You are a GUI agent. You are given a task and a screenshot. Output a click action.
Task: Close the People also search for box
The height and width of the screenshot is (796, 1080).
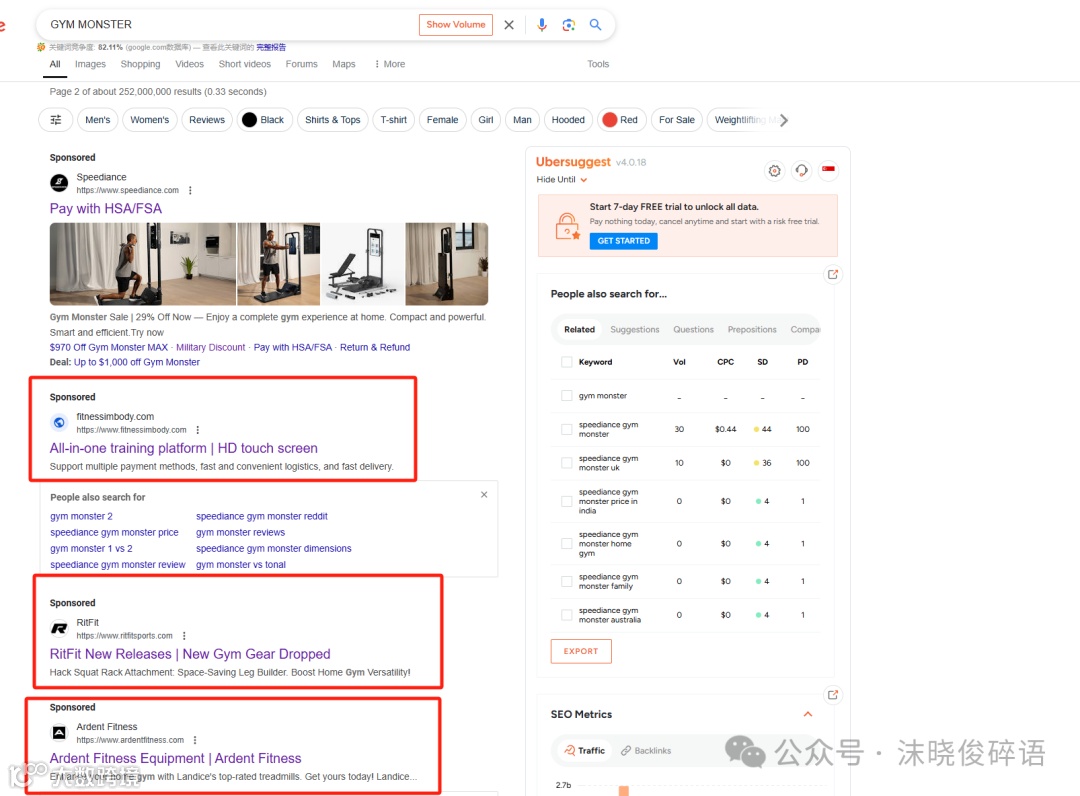pyautogui.click(x=484, y=495)
